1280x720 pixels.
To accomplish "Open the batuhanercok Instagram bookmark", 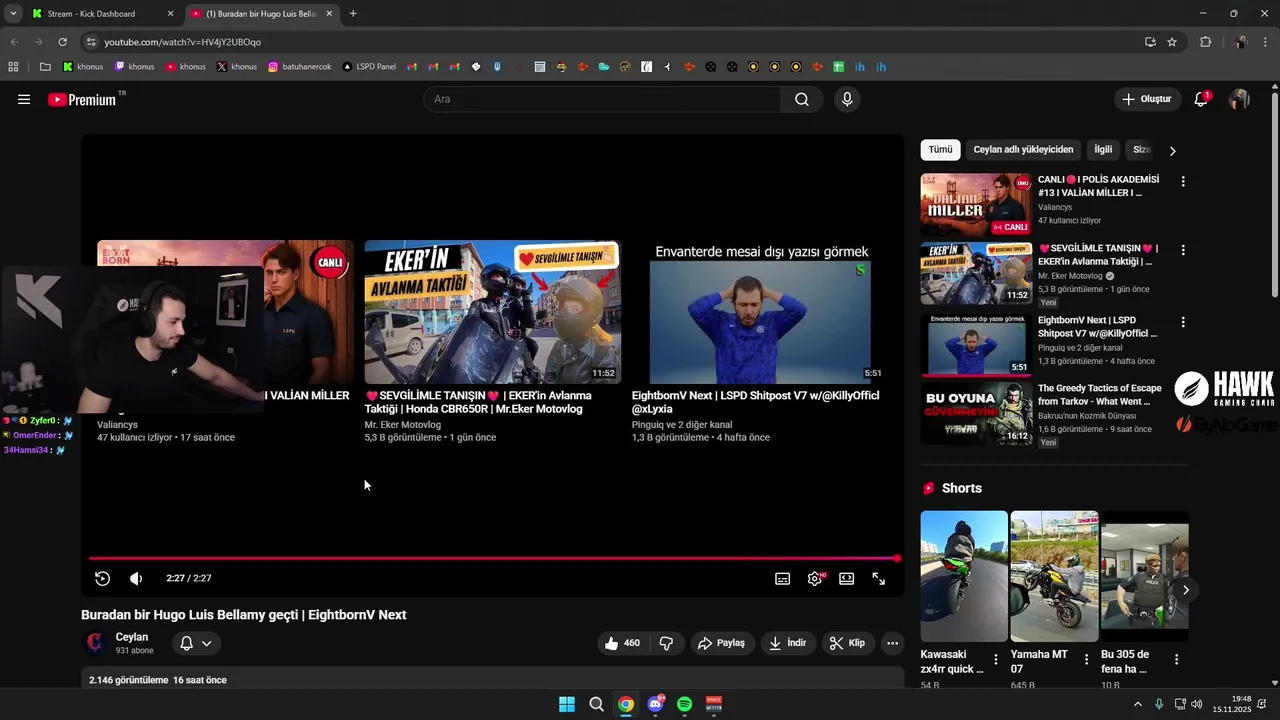I will coord(300,67).
